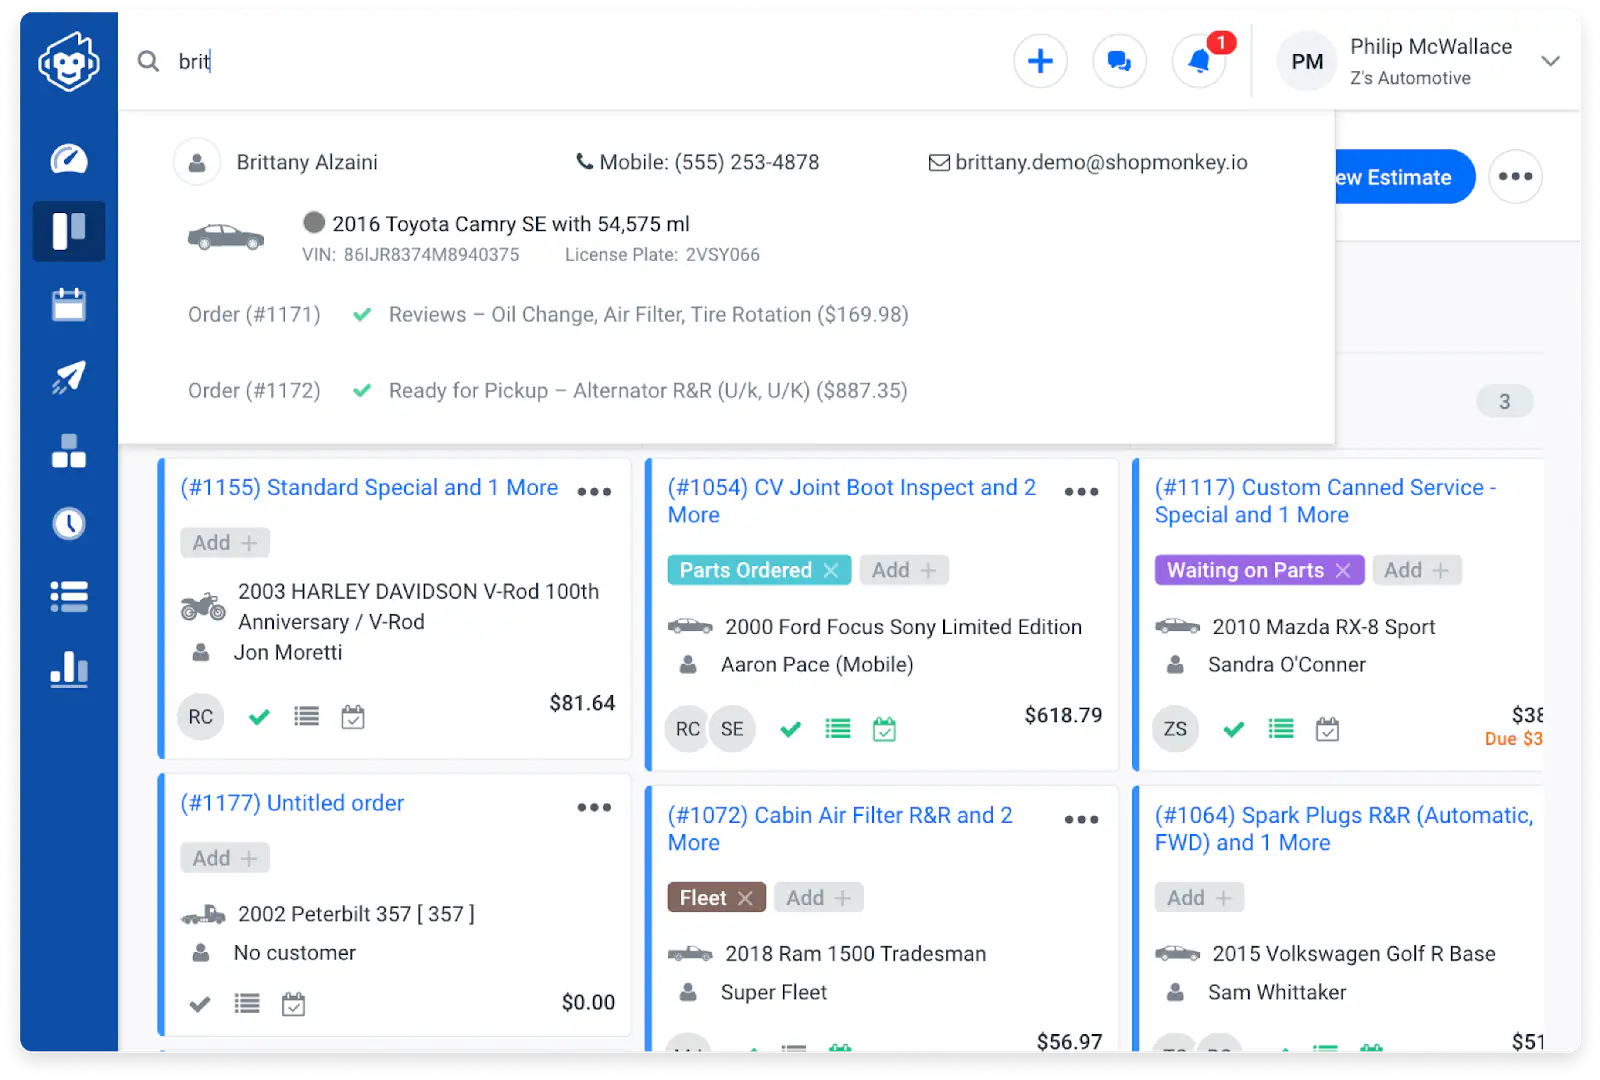Expand the Philip McWallace account dropdown
The height and width of the screenshot is (1080, 1600).
pos(1550,61)
